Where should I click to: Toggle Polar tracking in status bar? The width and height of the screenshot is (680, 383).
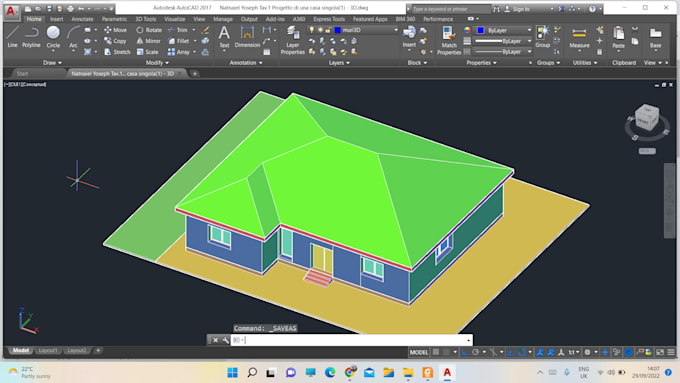pyautogui.click(x=476, y=352)
